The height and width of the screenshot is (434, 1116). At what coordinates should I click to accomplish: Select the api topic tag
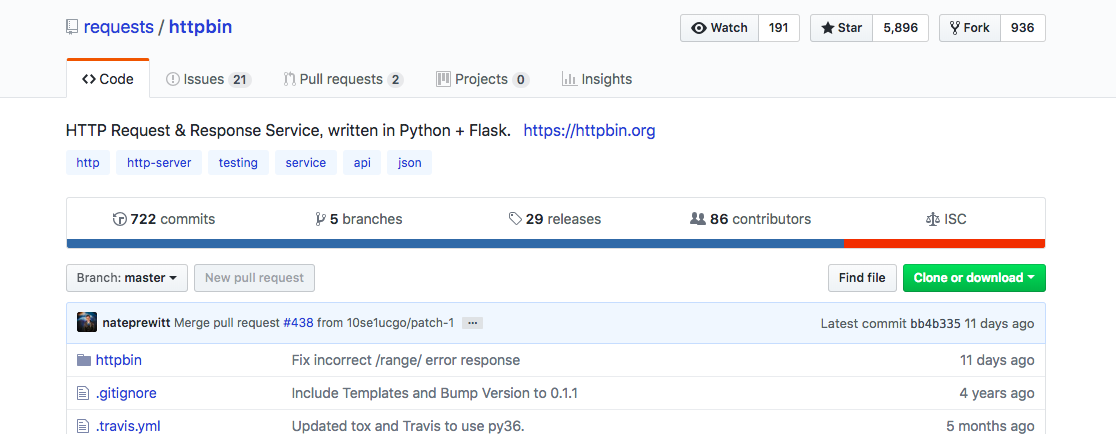pos(362,162)
